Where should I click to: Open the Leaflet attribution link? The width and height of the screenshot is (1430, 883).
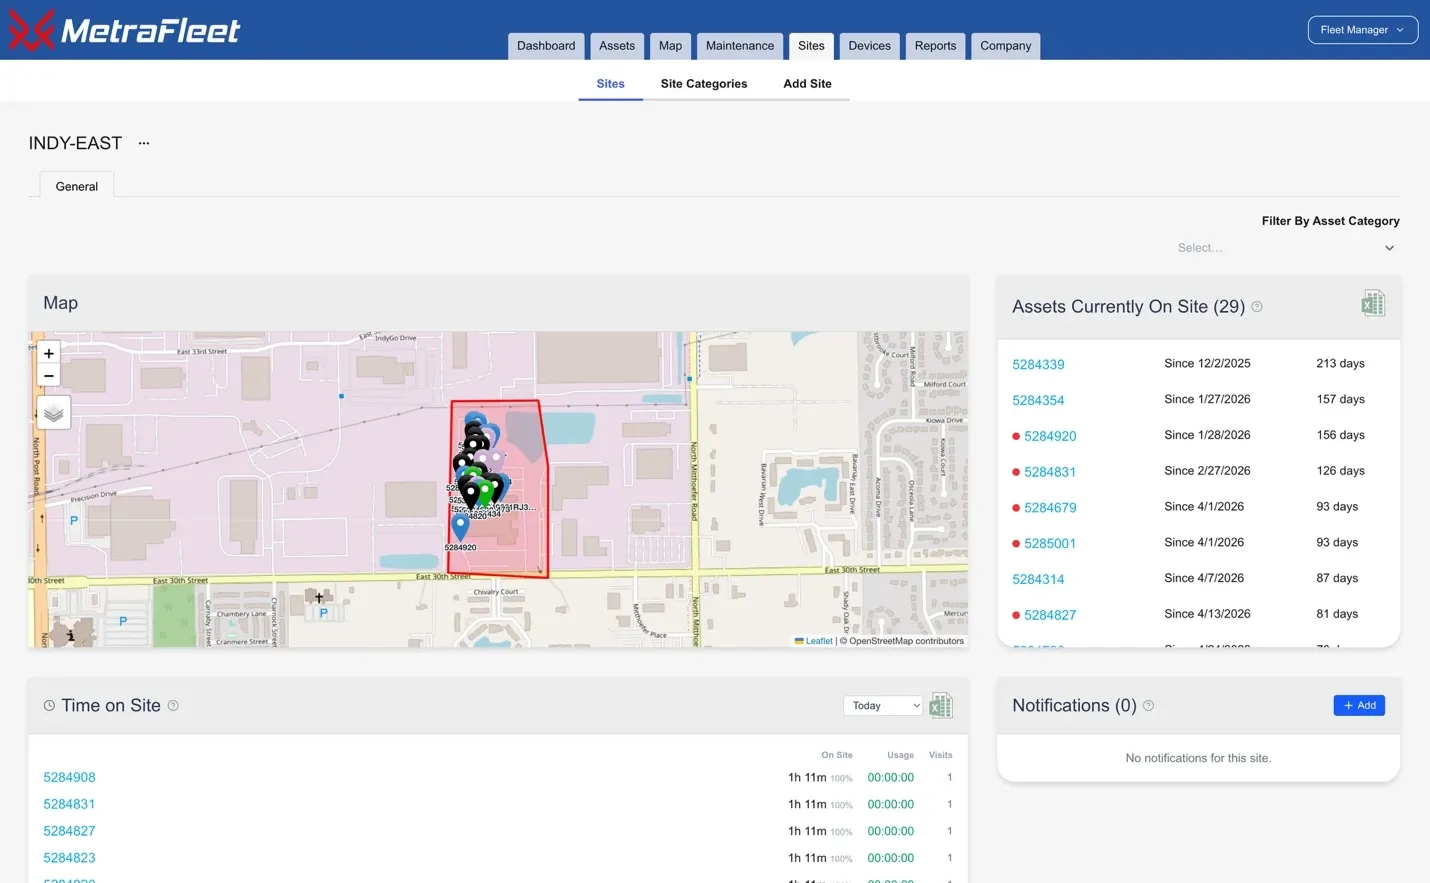pyautogui.click(x=813, y=641)
